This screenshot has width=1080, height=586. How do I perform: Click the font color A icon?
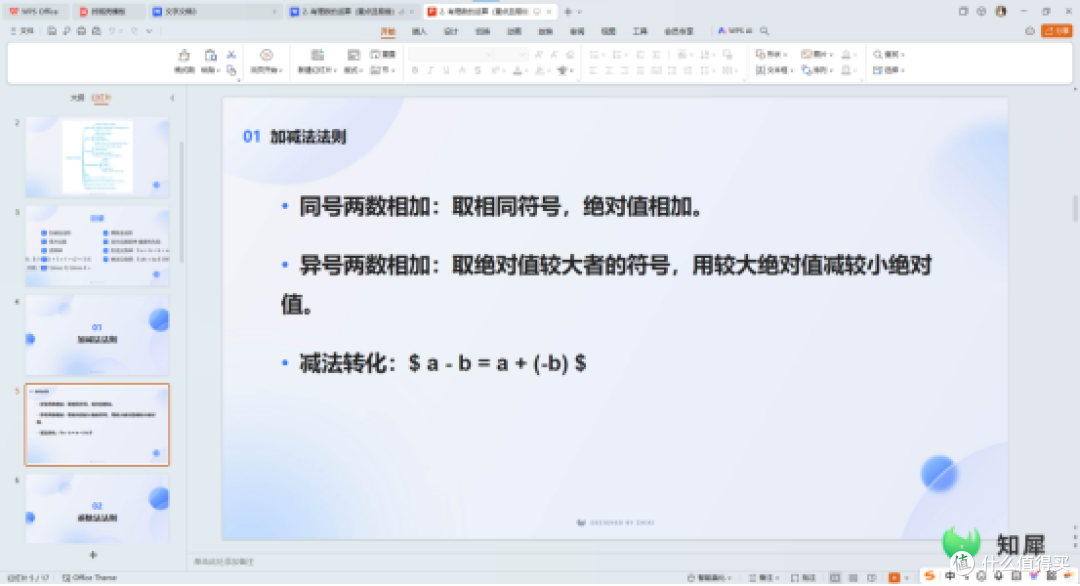tap(517, 70)
